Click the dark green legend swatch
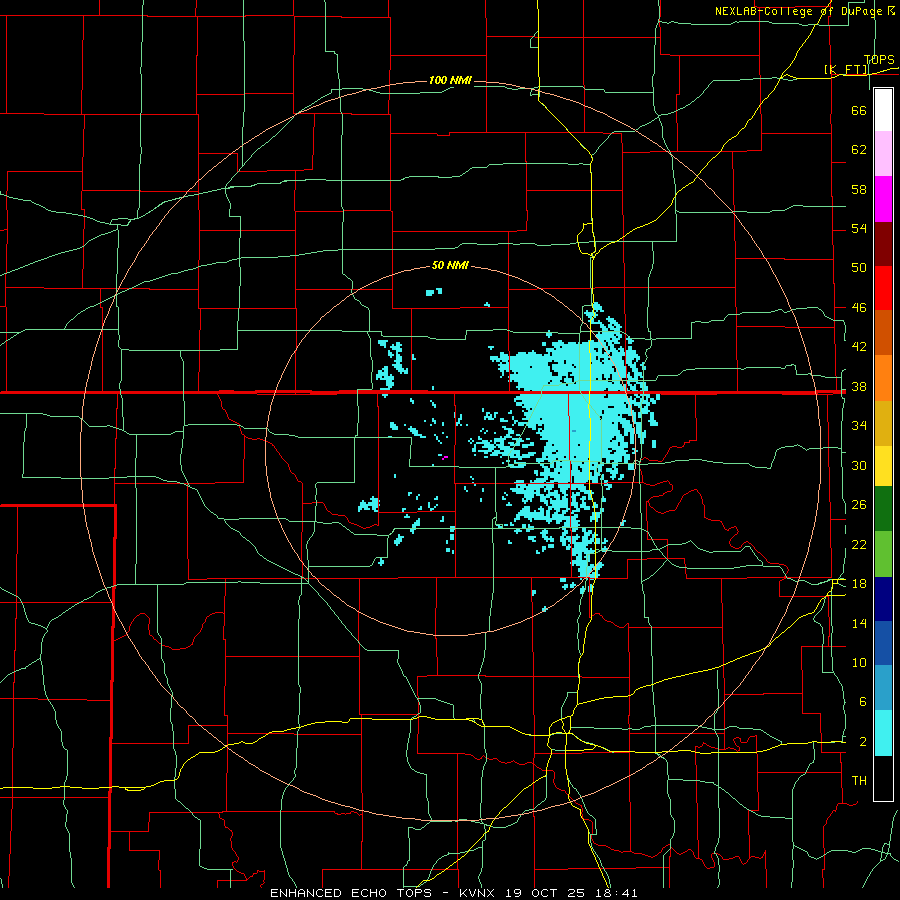Screen dimensions: 900x900 point(883,509)
